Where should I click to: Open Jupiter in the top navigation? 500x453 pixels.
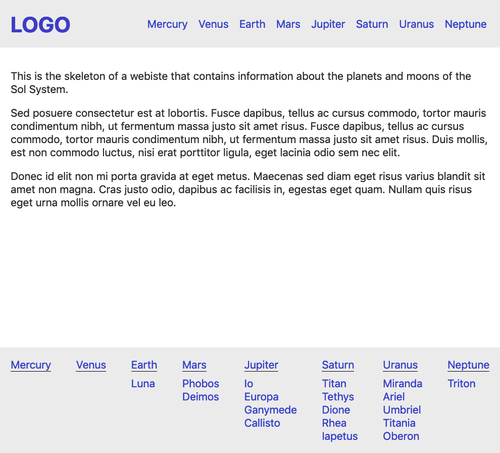coord(328,24)
